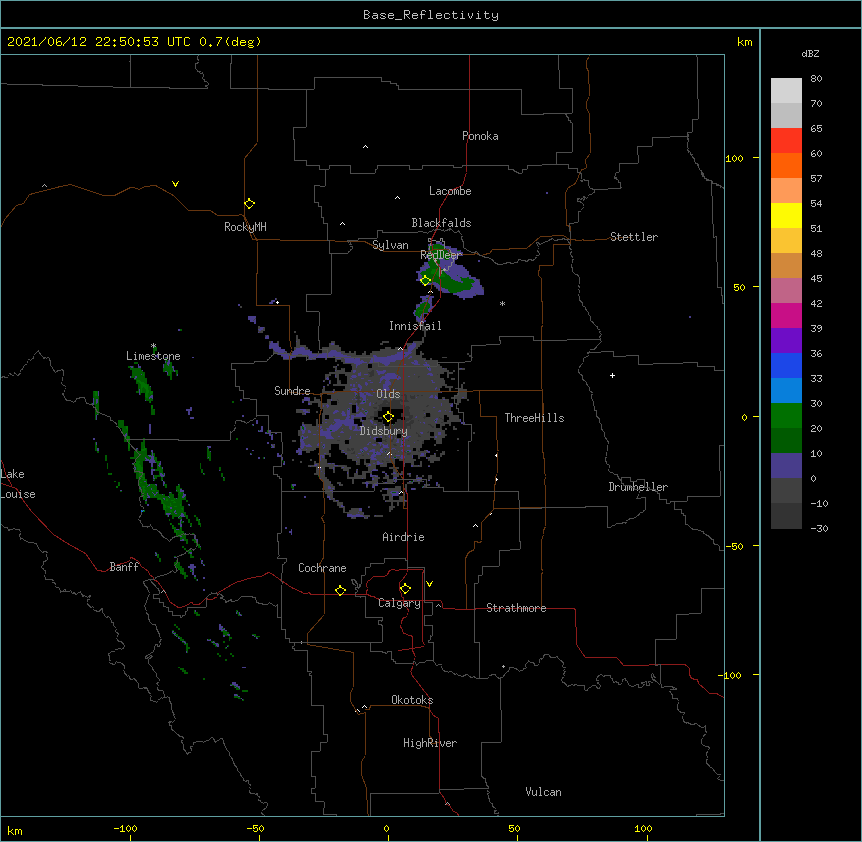Select the 36 dBZ purple legend swatch

[x=786, y=341]
